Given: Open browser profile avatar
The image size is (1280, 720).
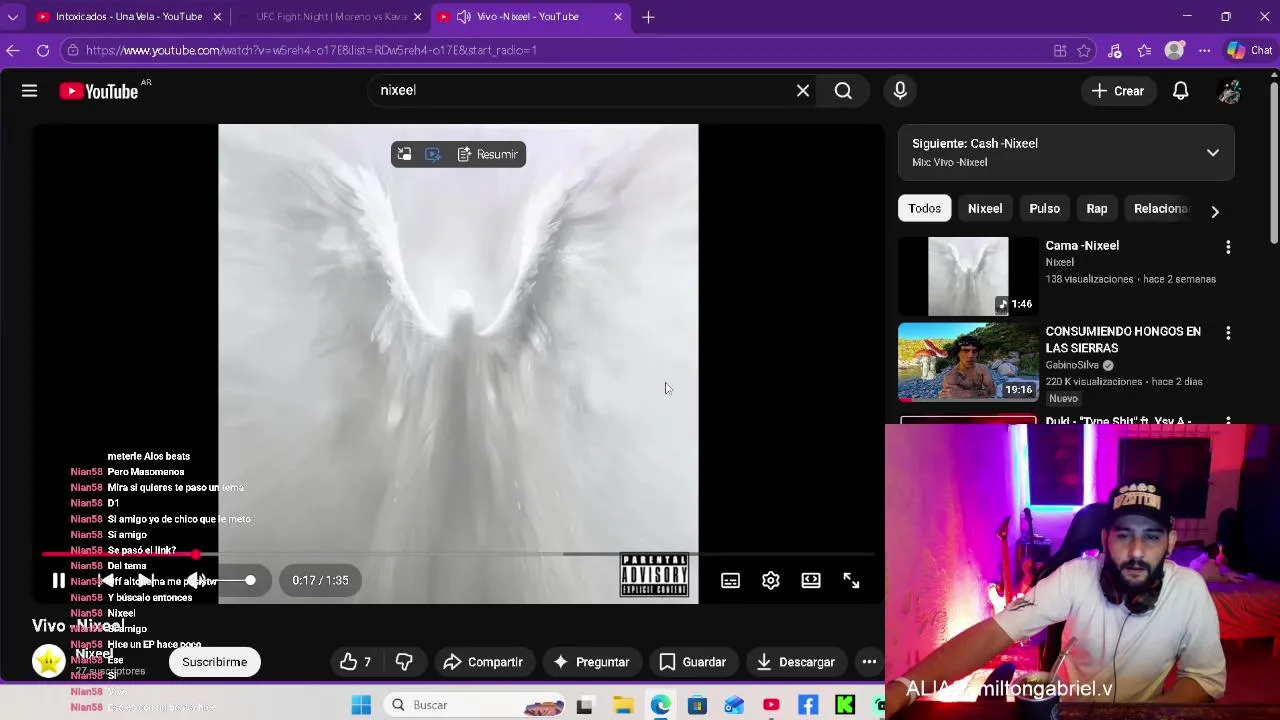Looking at the screenshot, I should coord(1175,50).
